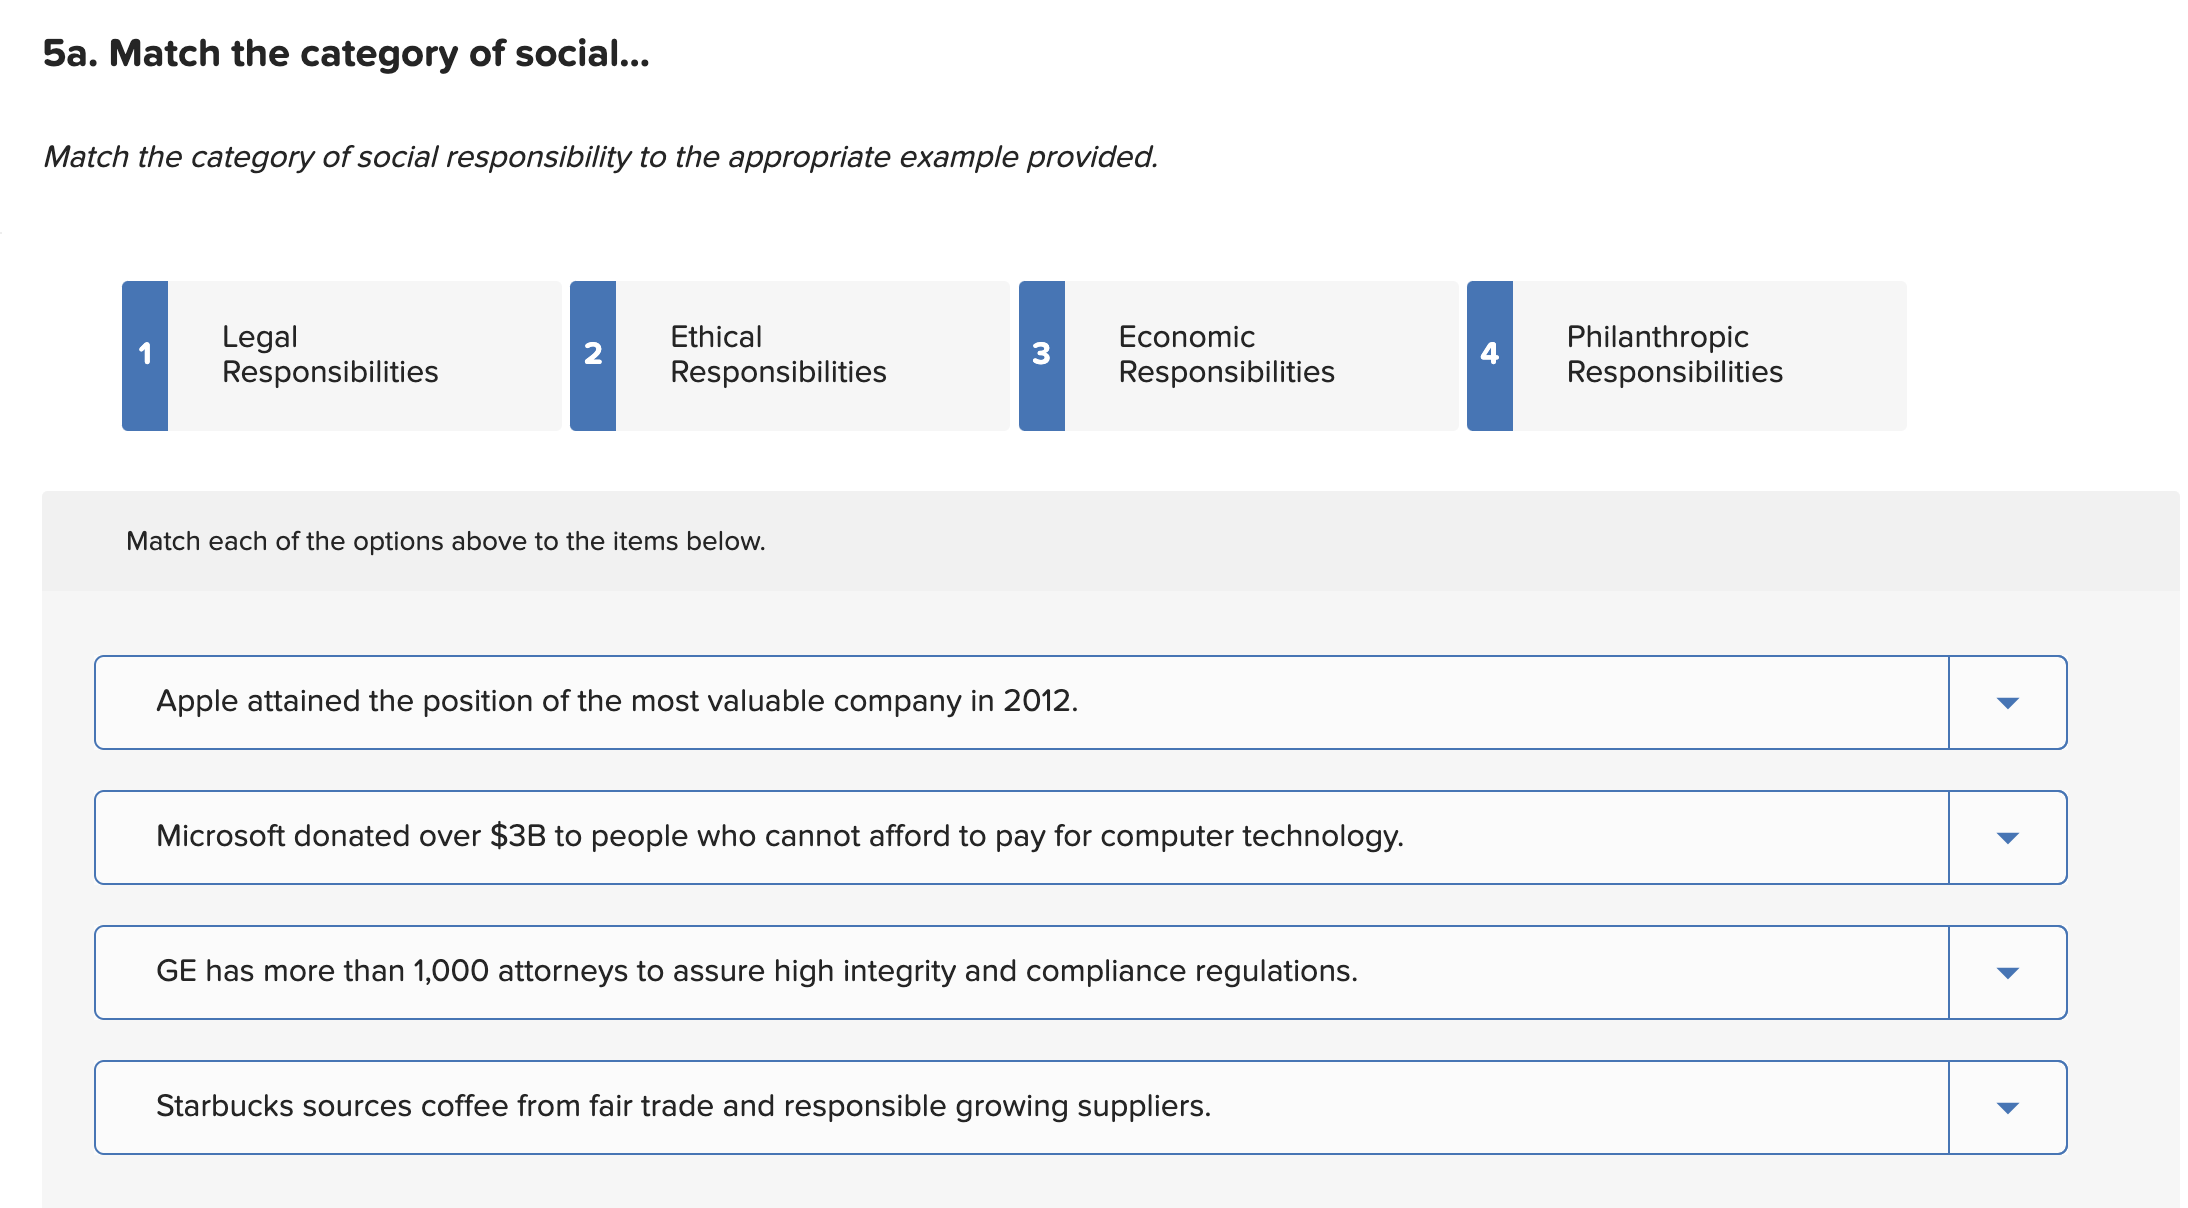
Task: Expand dropdown for the GE attorneys statement
Action: point(2007,972)
